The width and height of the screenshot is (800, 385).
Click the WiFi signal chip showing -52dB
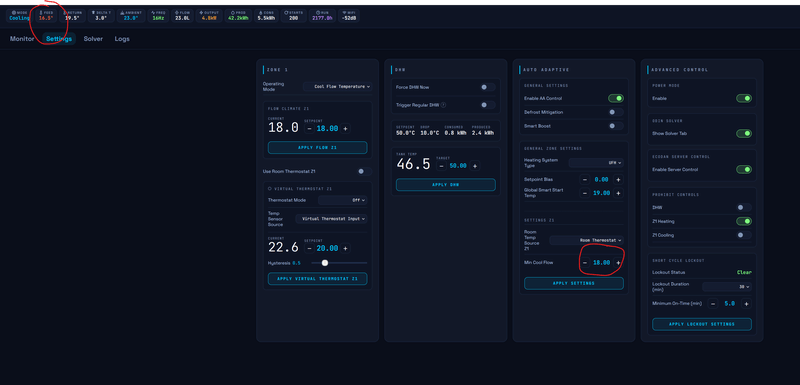click(349, 15)
